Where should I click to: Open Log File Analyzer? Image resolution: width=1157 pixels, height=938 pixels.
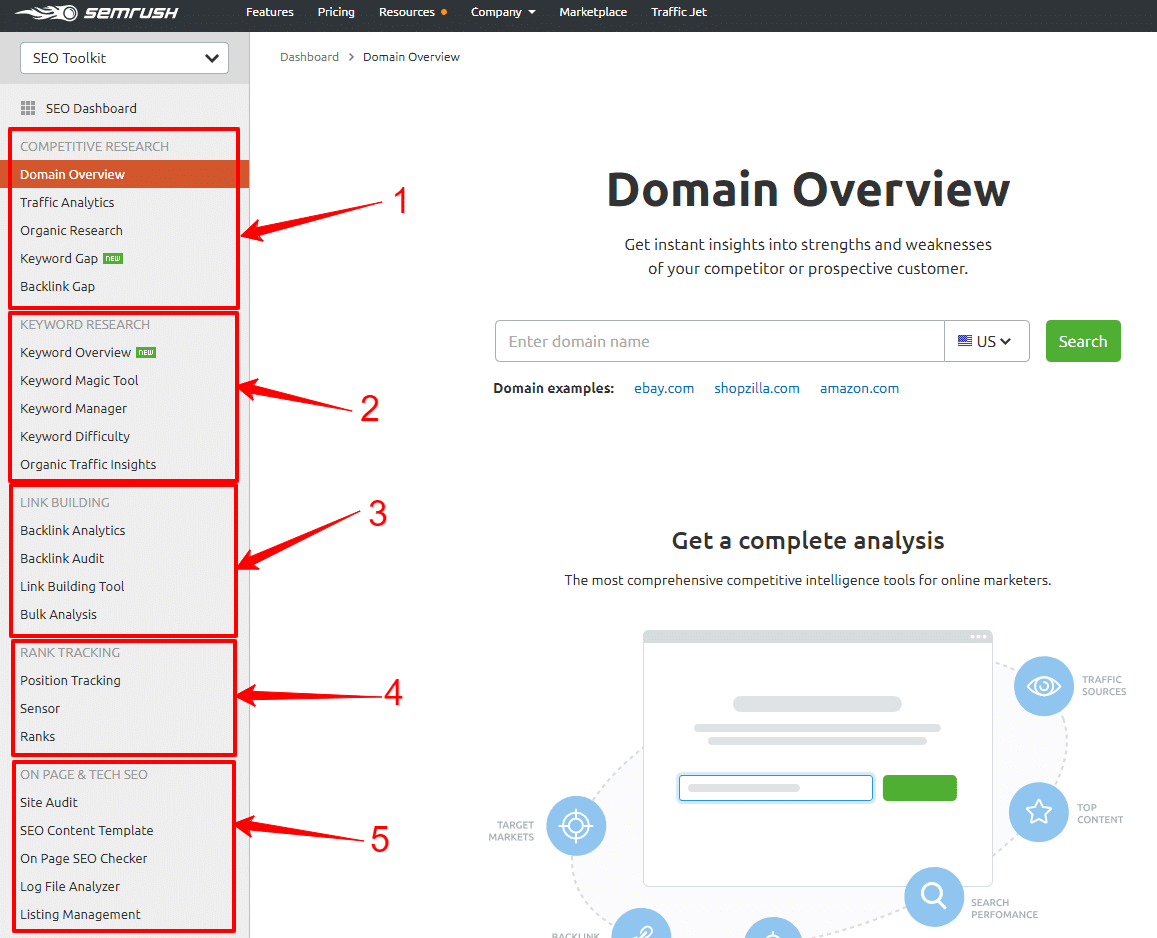(69, 886)
